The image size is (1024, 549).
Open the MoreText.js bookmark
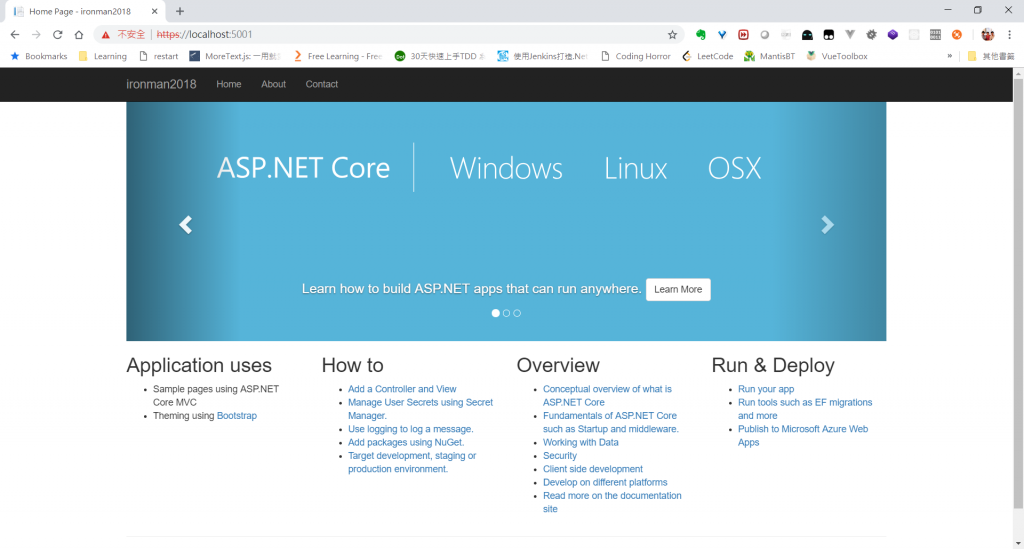click(x=234, y=56)
